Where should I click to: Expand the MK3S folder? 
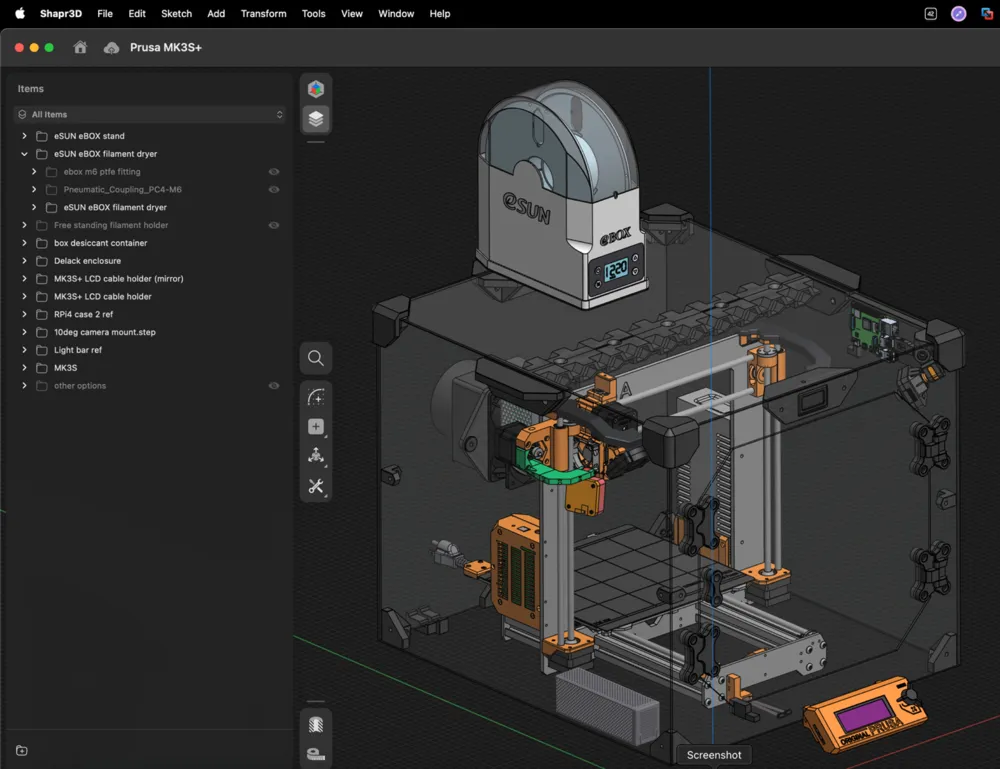coord(24,368)
